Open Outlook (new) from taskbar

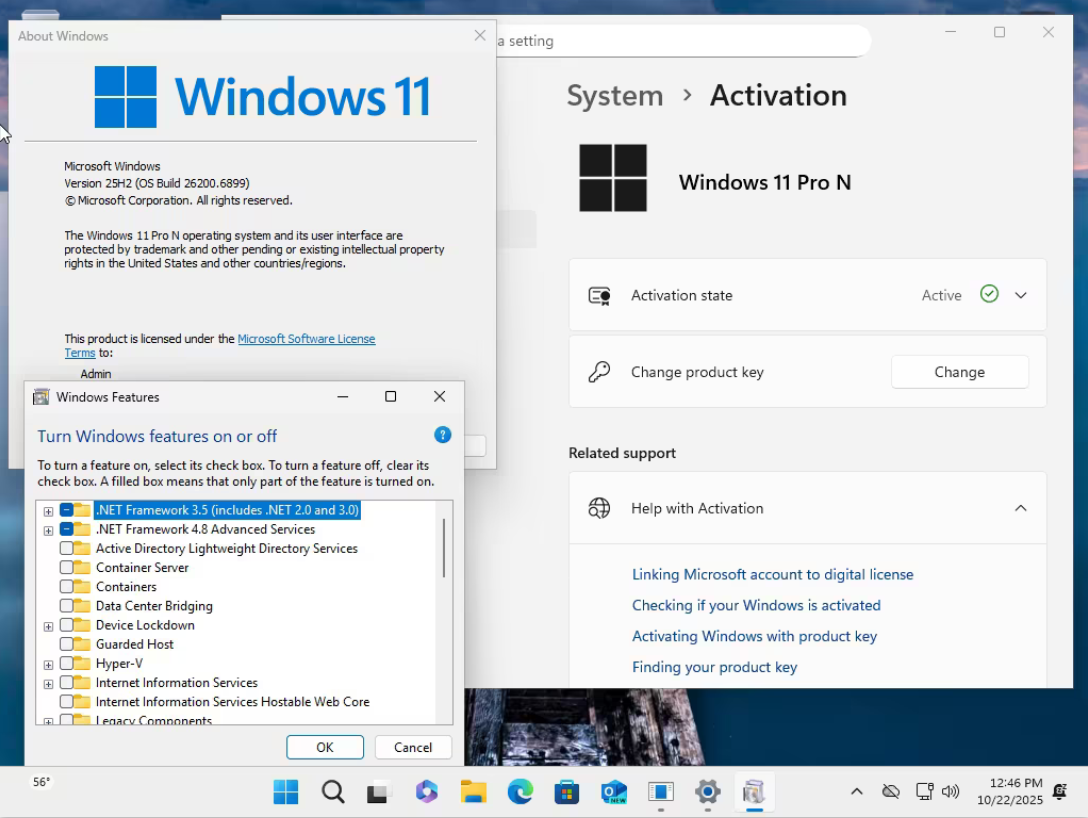(613, 792)
